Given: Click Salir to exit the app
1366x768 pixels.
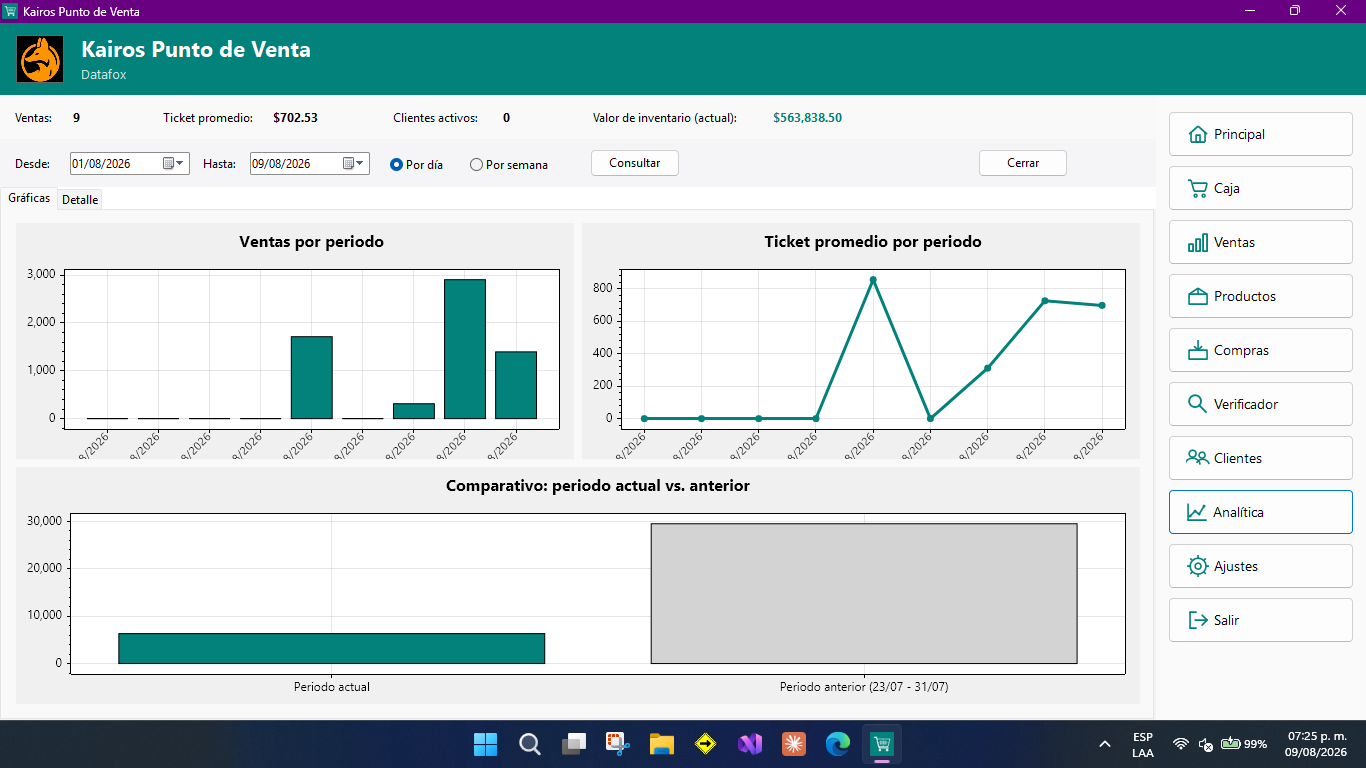Looking at the screenshot, I should (x=1260, y=620).
